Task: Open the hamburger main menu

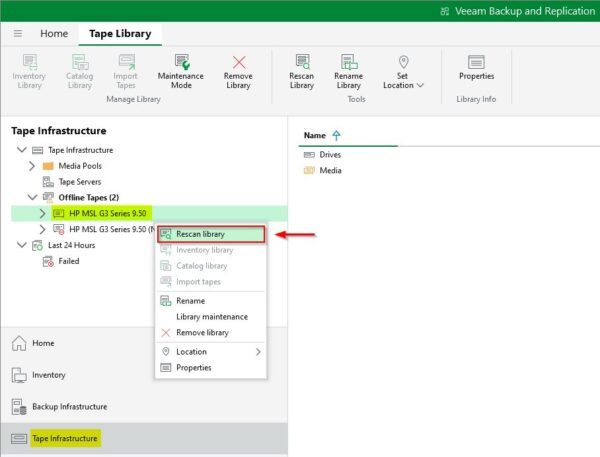Action: [18, 34]
